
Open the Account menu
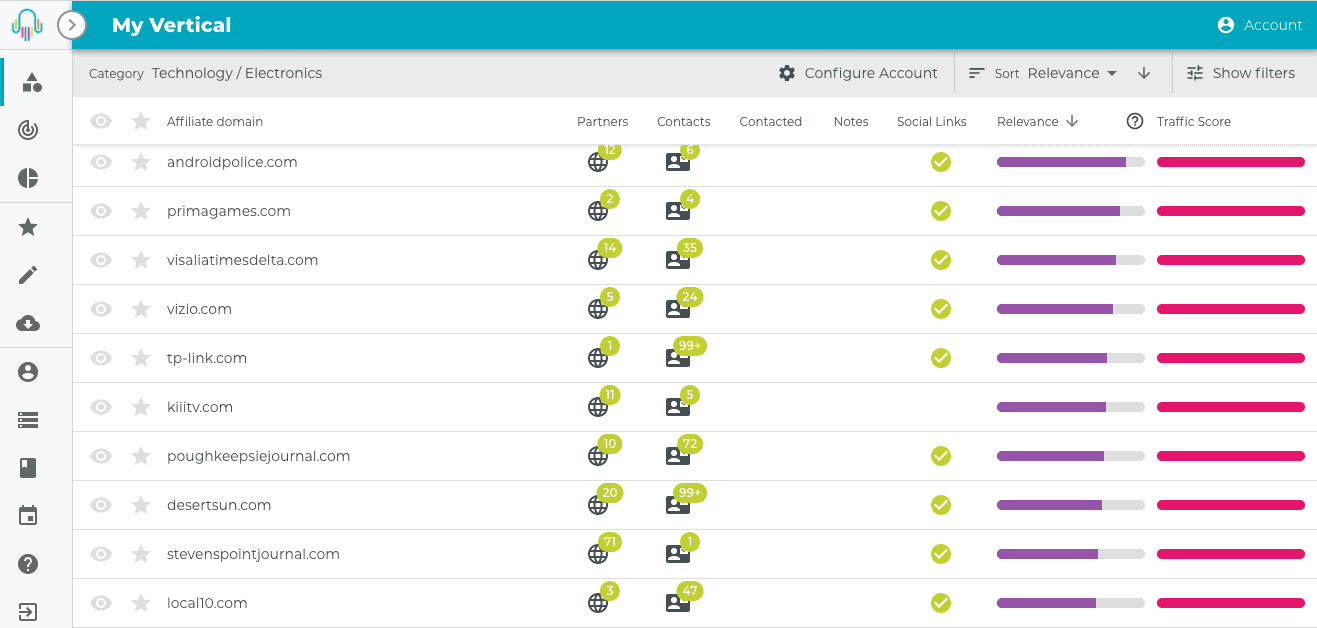tap(1260, 25)
